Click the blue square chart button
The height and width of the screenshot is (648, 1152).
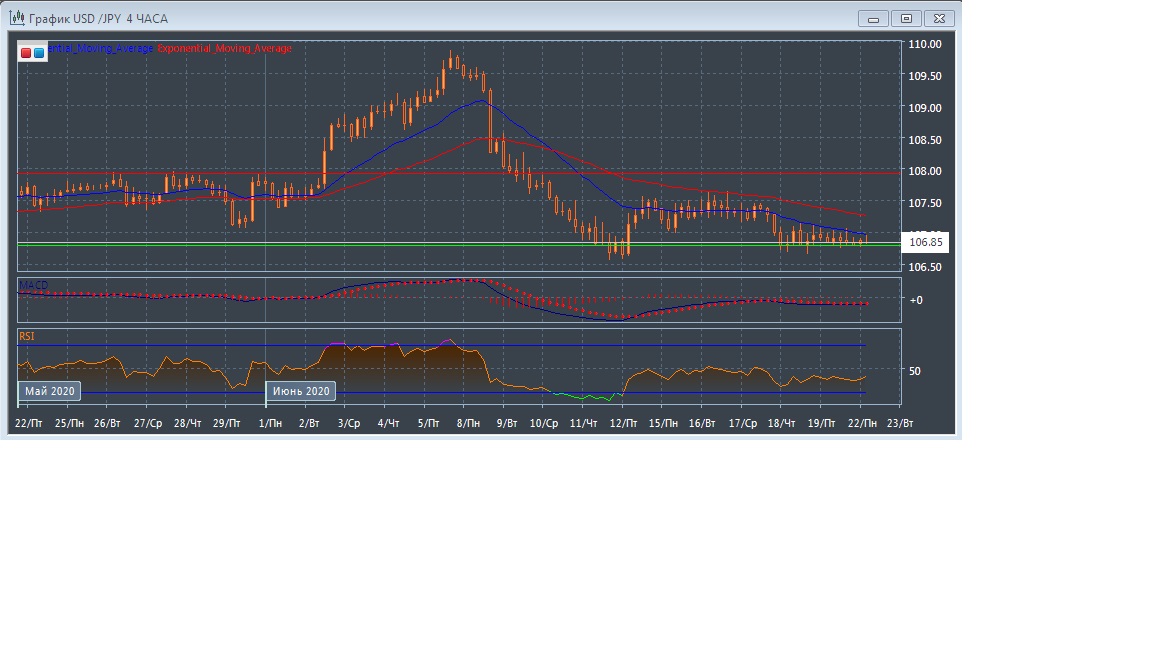(38, 52)
